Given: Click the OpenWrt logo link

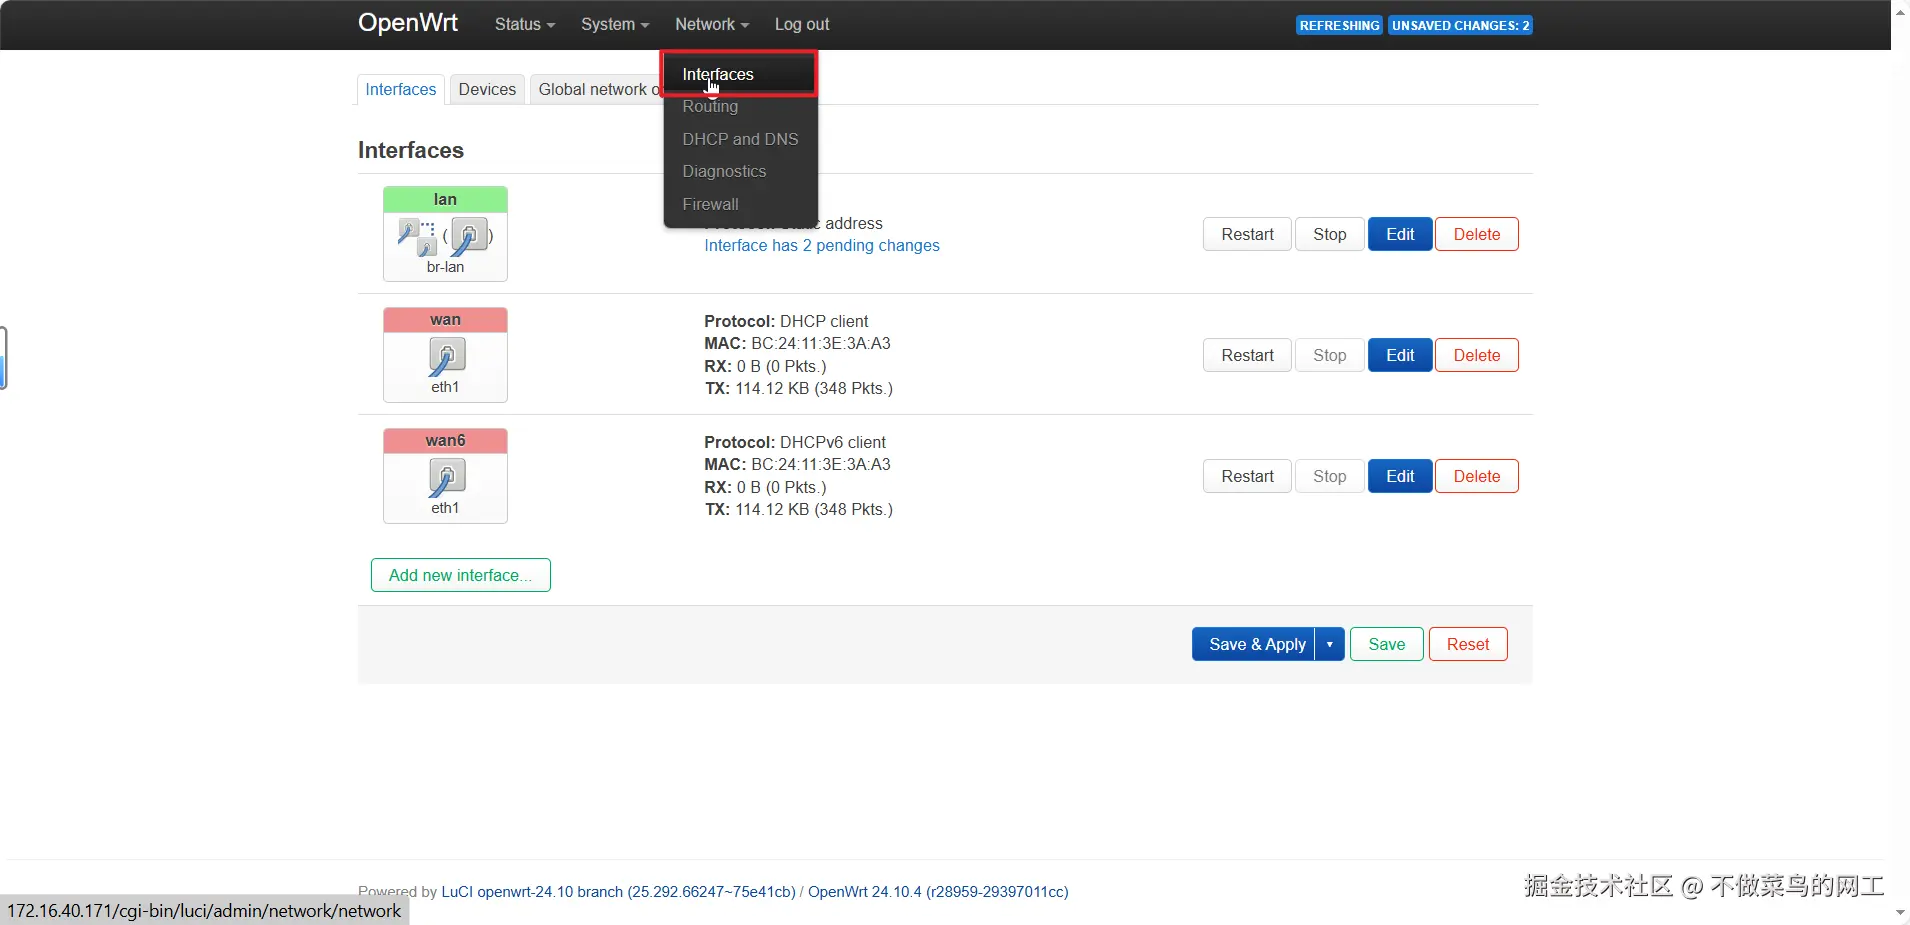Looking at the screenshot, I should pyautogui.click(x=408, y=23).
